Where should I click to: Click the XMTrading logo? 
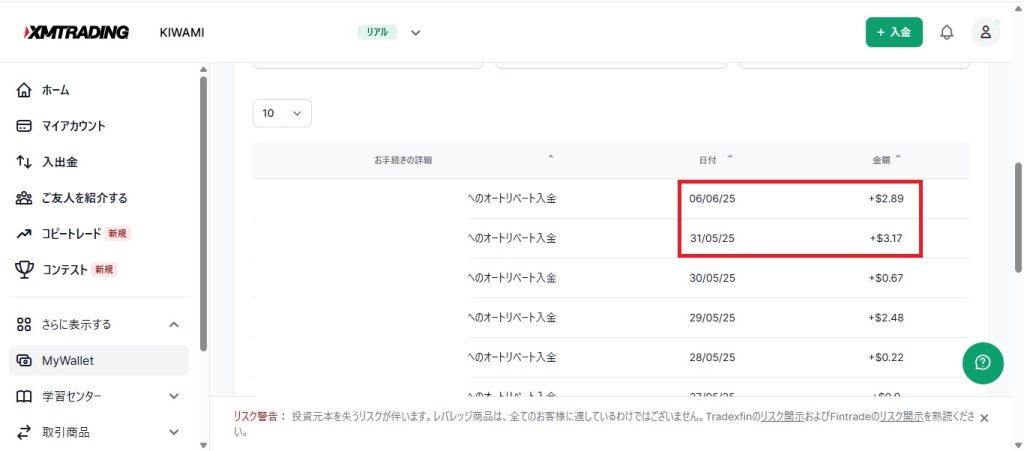(76, 32)
